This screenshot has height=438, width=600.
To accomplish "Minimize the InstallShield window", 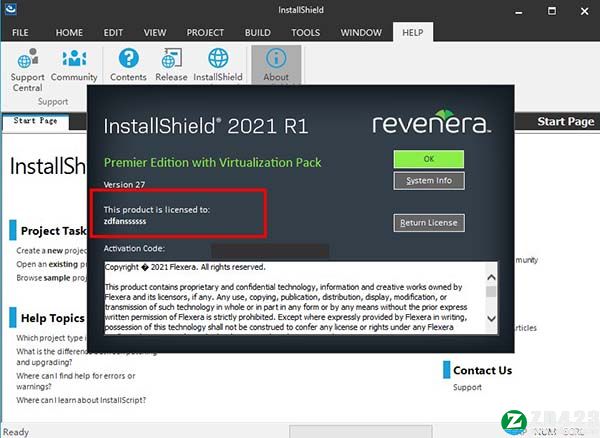I will click(518, 11).
